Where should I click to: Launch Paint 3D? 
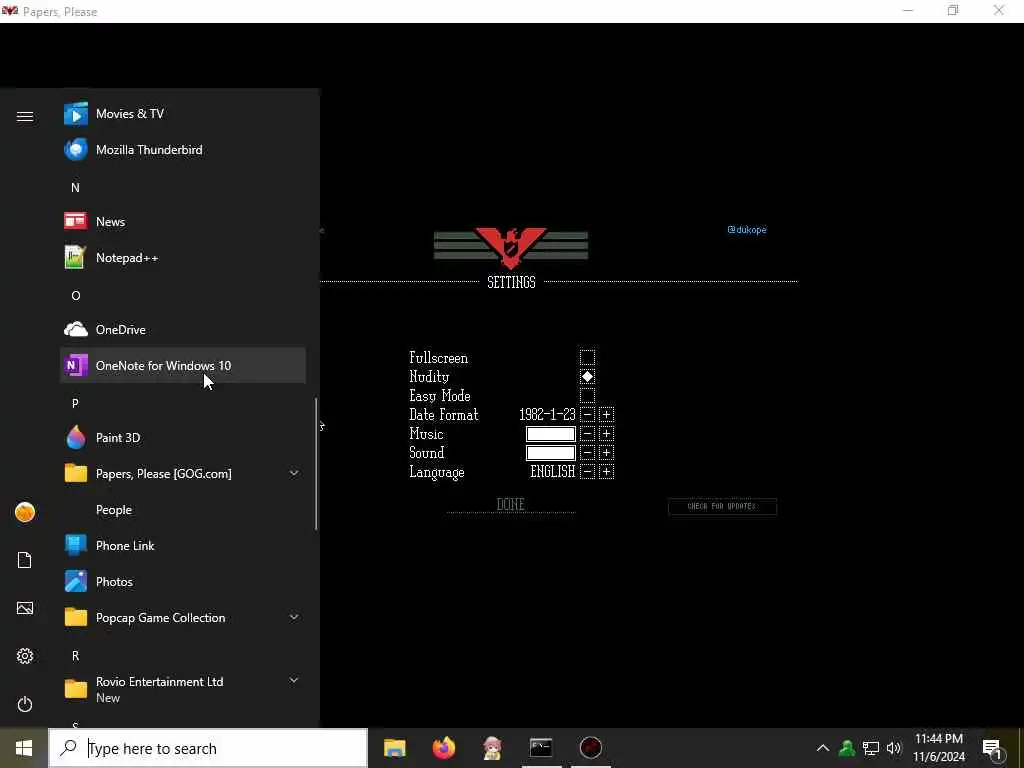click(x=183, y=438)
